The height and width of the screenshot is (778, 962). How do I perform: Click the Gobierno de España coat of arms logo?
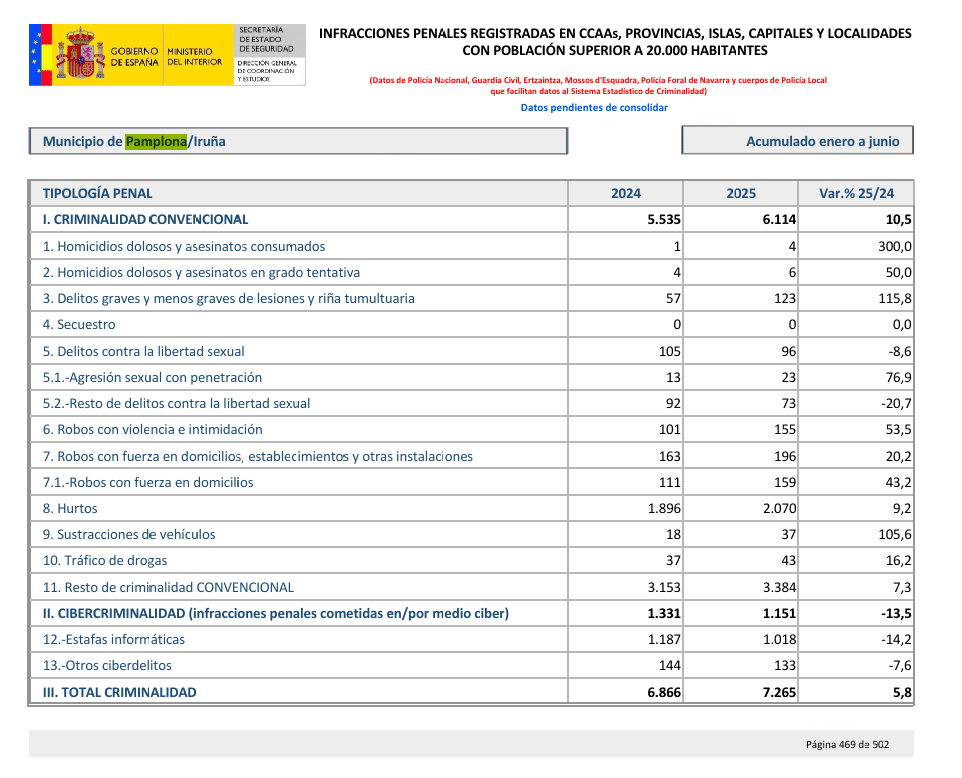click(79, 54)
